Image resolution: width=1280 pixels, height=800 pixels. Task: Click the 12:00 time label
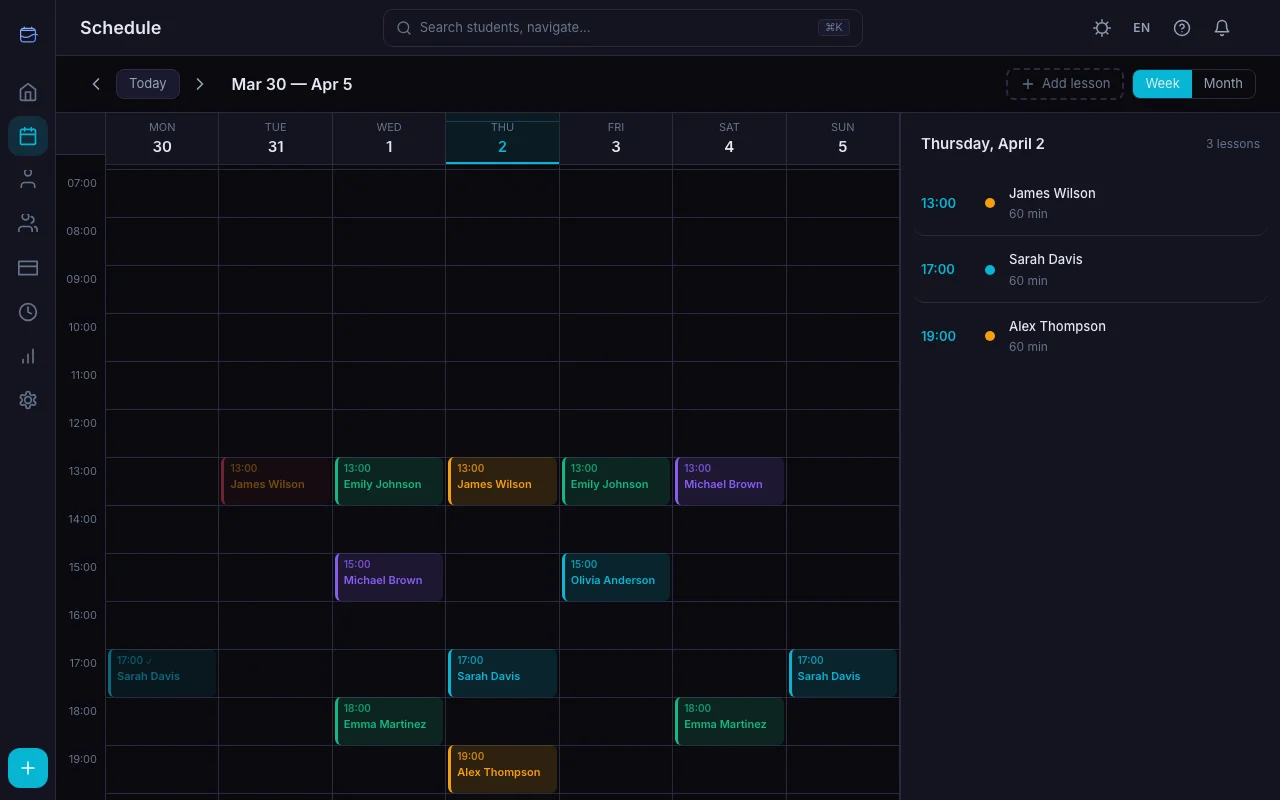tap(82, 423)
